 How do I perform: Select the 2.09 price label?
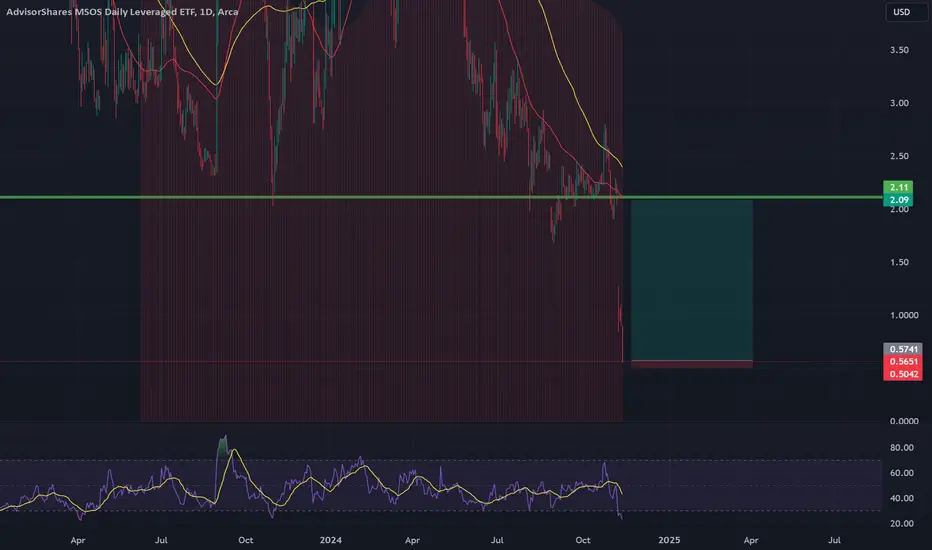(898, 200)
